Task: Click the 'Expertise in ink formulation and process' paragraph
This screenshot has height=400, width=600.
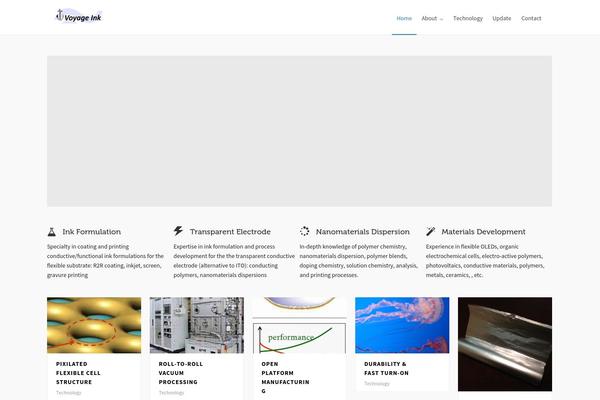Action: 234,261
